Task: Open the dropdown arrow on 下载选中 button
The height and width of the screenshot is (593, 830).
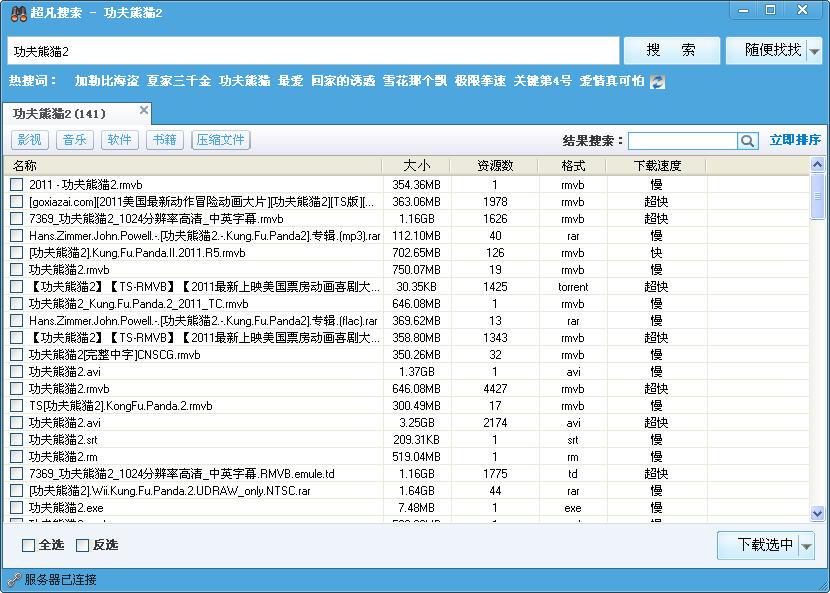Action: [807, 545]
